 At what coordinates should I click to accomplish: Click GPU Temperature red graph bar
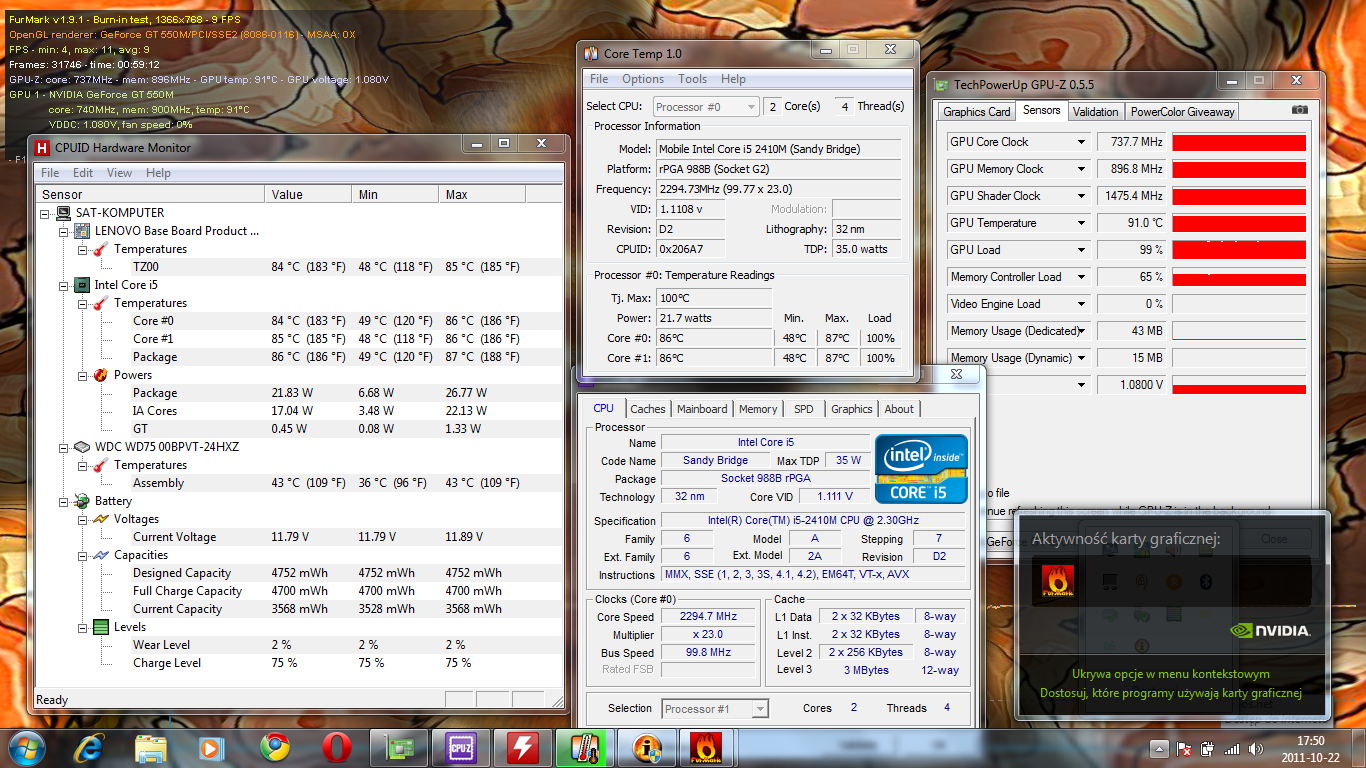1239,223
